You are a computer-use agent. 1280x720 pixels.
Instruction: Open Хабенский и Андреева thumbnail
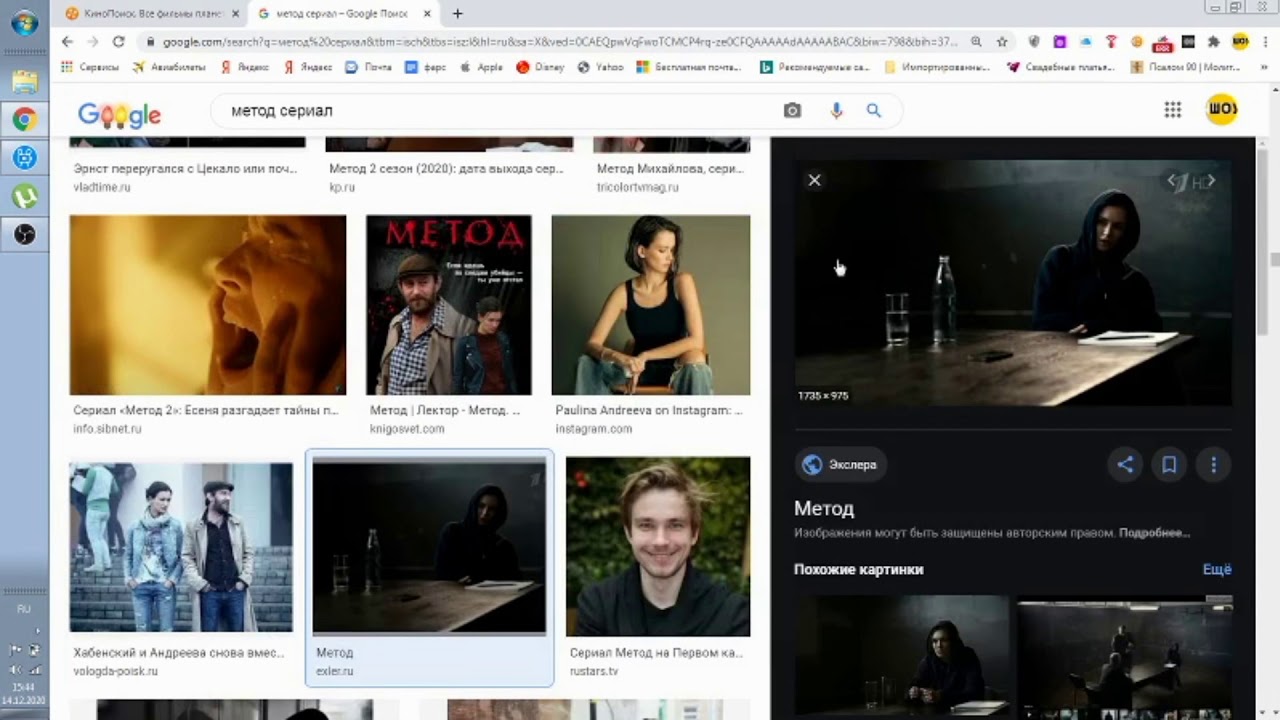coord(181,547)
